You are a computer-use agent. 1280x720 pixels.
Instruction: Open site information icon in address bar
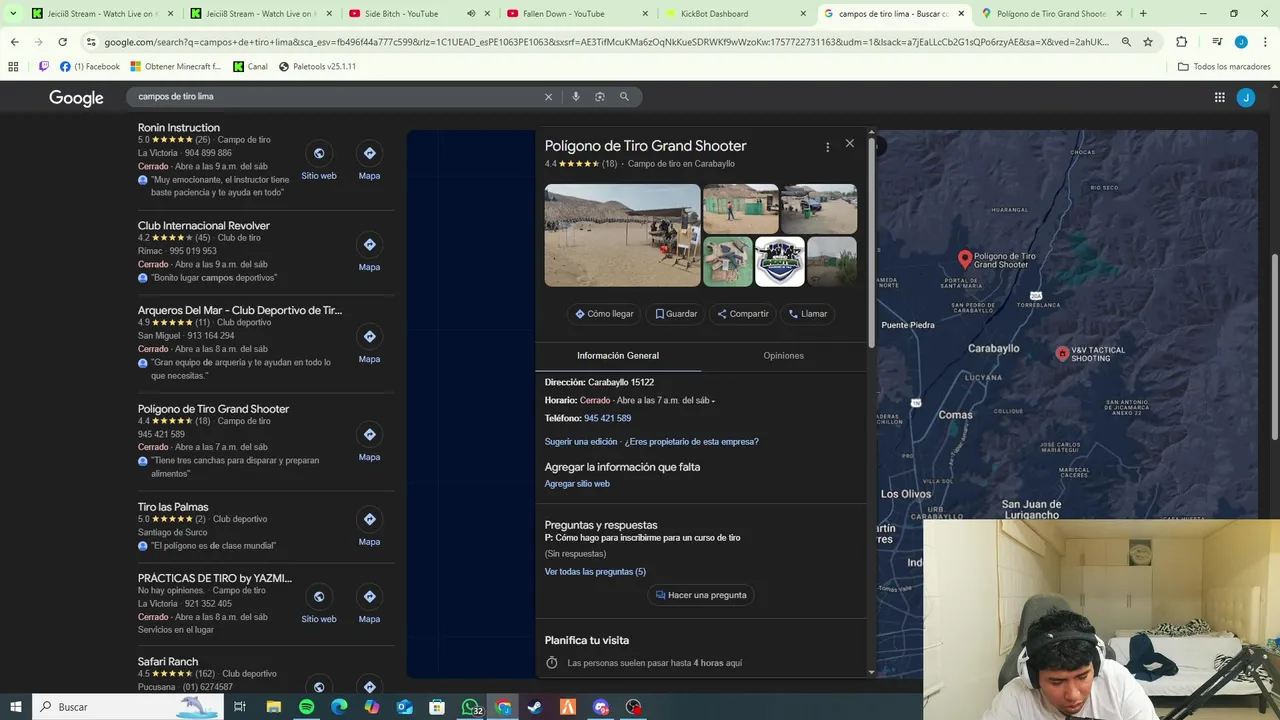(x=91, y=42)
